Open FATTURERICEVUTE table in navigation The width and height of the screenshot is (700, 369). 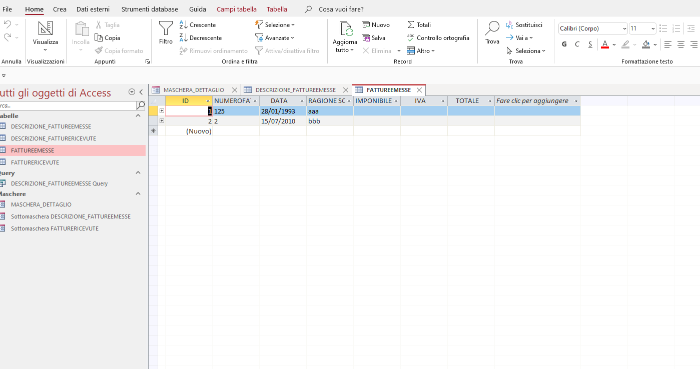click(35, 162)
